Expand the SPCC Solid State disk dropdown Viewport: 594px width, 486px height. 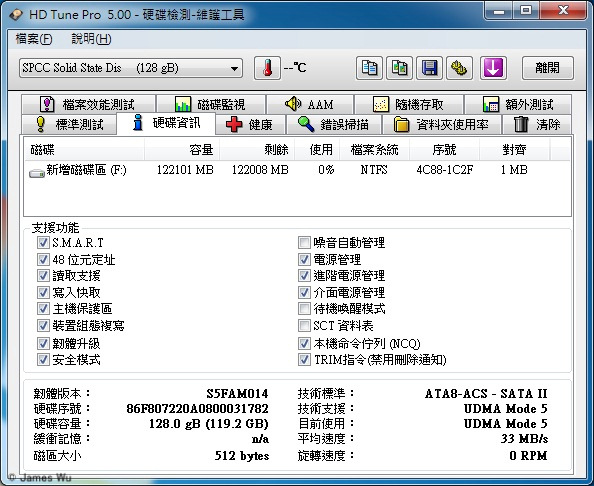[131, 68]
